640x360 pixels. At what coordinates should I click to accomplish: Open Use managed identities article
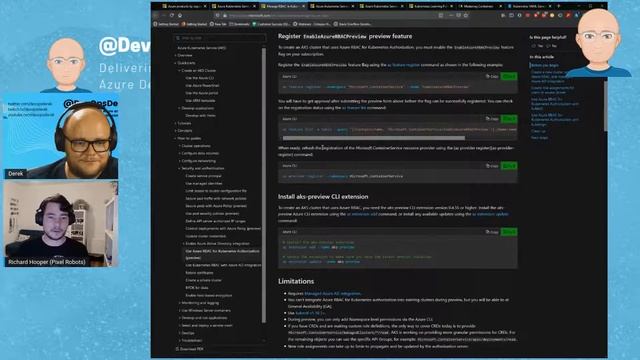(204, 183)
